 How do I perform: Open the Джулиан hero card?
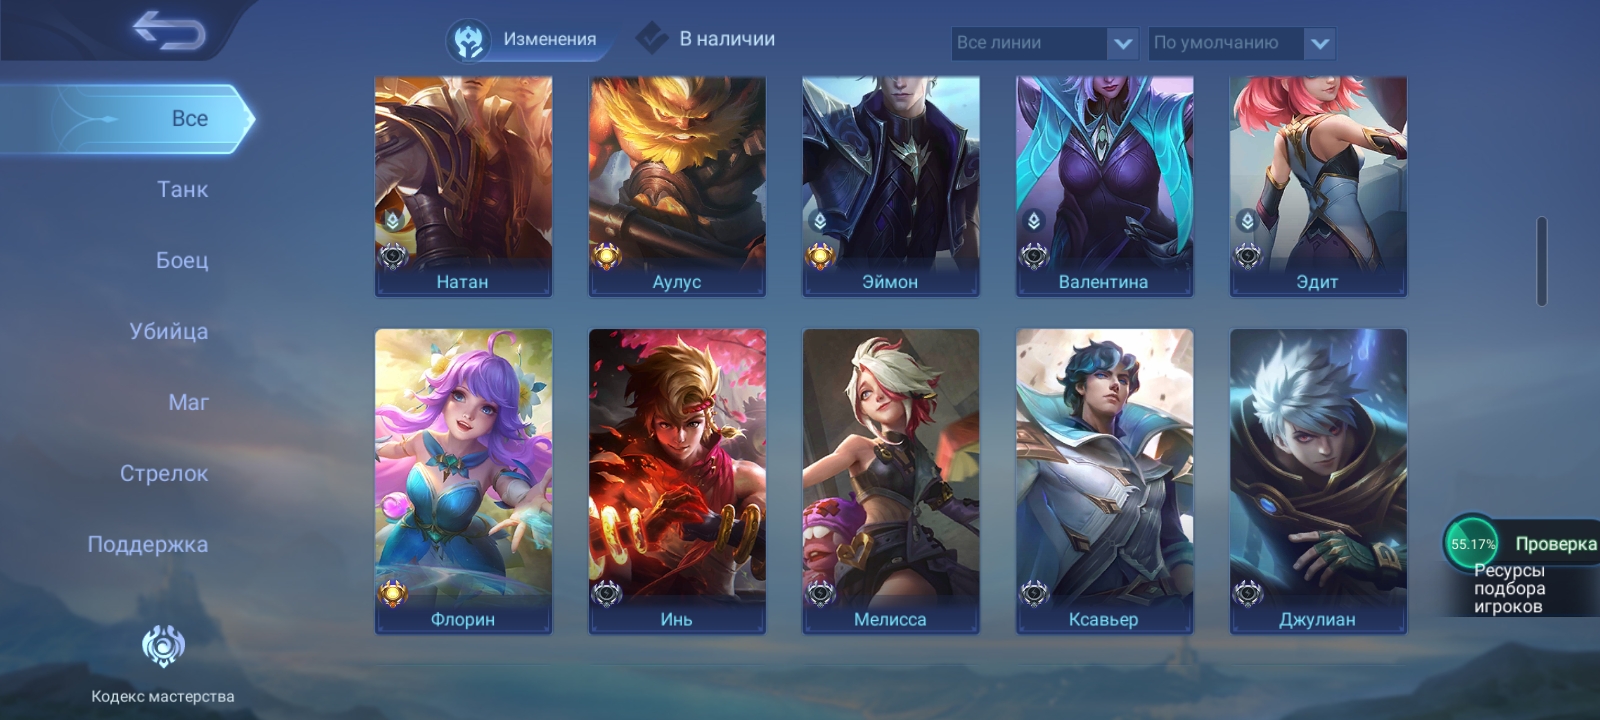(x=1318, y=481)
